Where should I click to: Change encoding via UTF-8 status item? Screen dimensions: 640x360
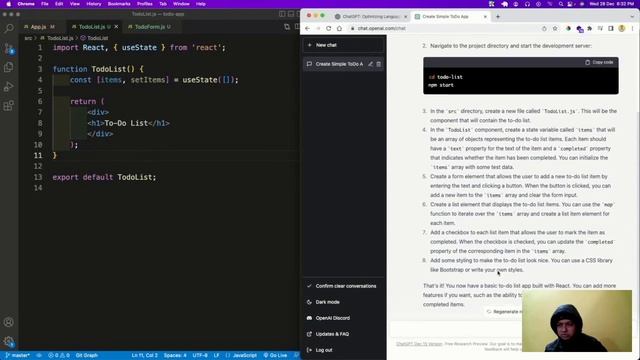[x=200, y=356]
